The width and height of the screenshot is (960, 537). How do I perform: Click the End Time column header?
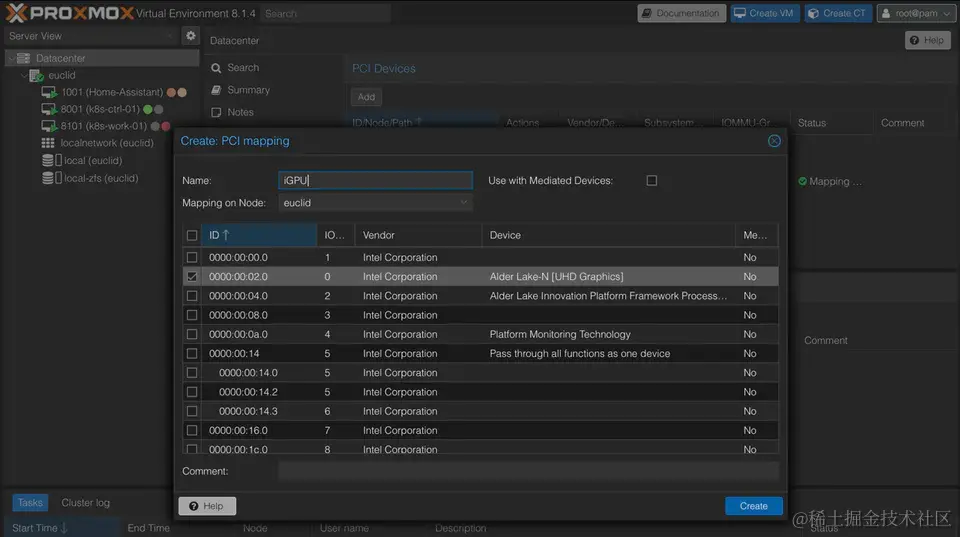(x=148, y=528)
